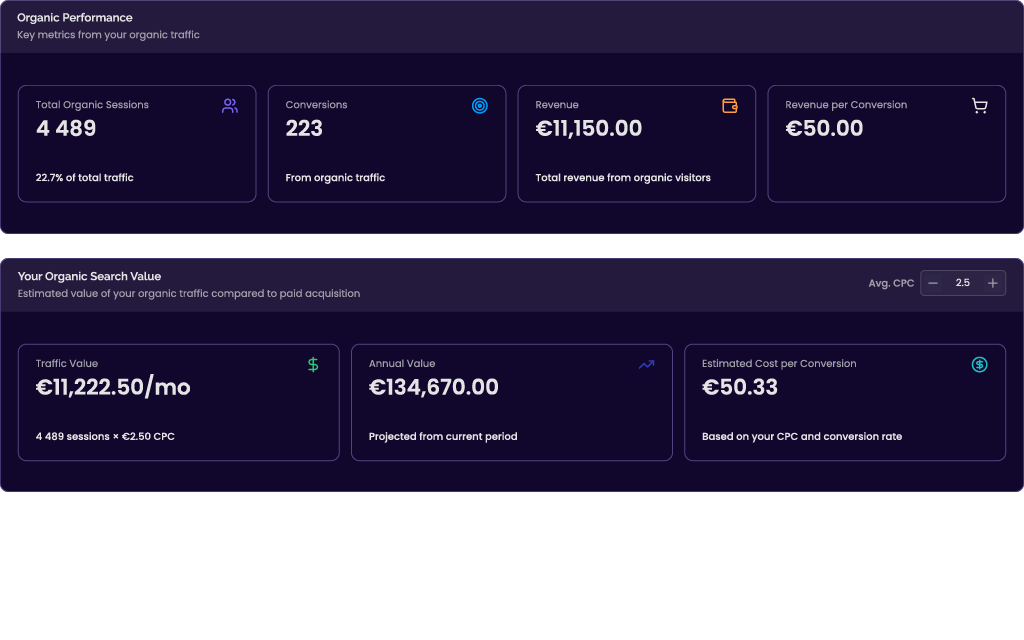Select the Conversions 223 card
Screen dimensions: 1024x640
387,144
